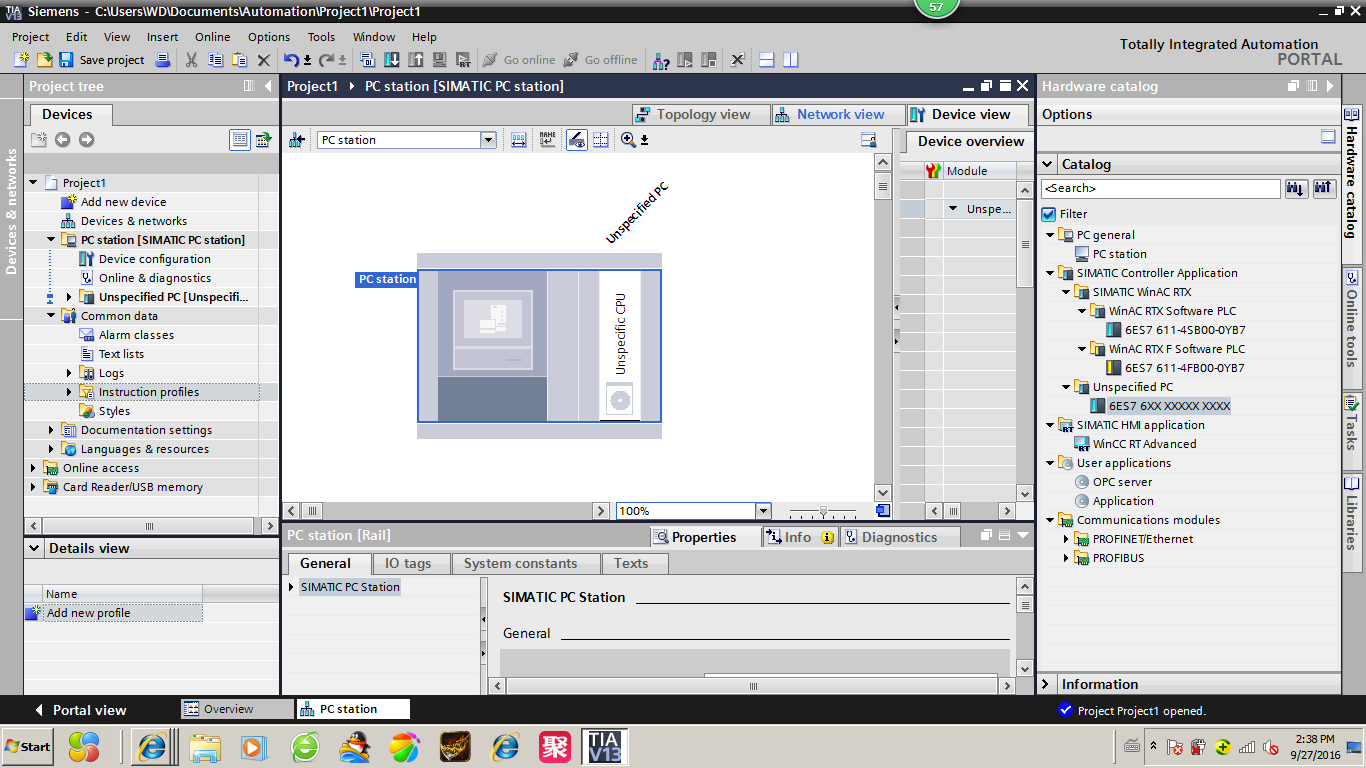The width and height of the screenshot is (1366, 768).
Task: Open accessible devices icon in toolbar
Action: point(661,60)
